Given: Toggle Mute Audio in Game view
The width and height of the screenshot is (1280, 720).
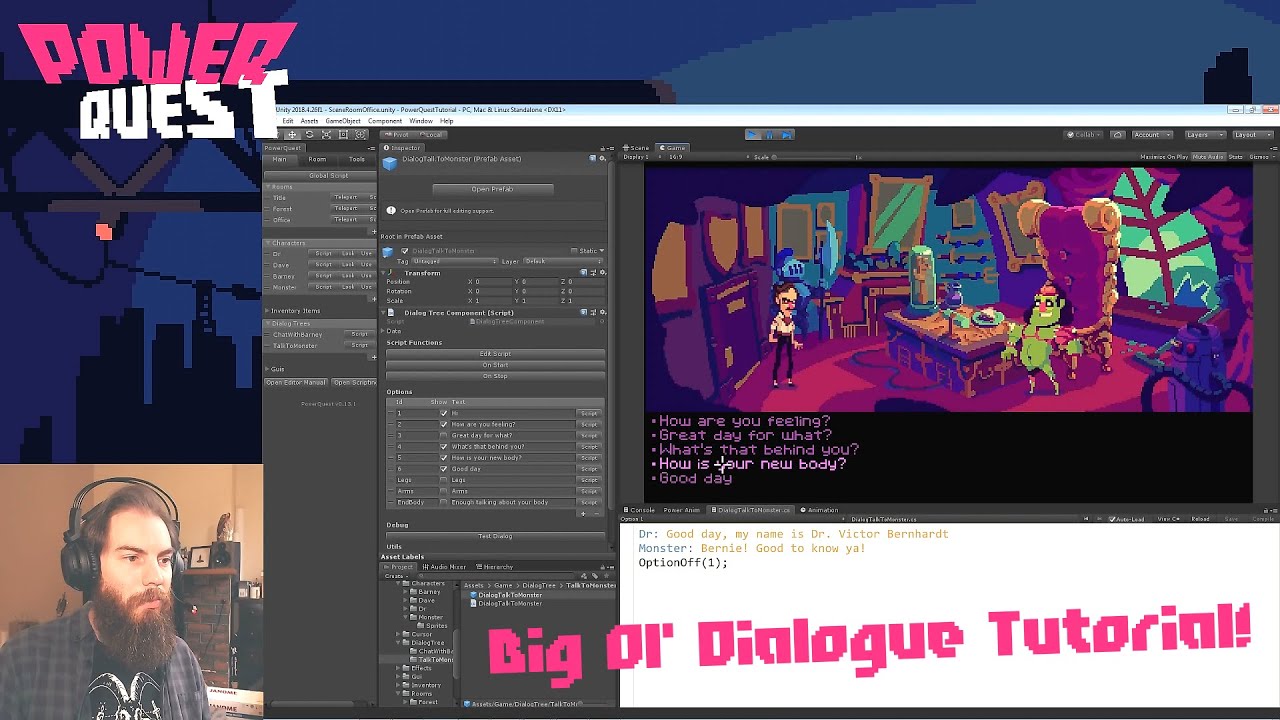Looking at the screenshot, I should [x=1208, y=157].
